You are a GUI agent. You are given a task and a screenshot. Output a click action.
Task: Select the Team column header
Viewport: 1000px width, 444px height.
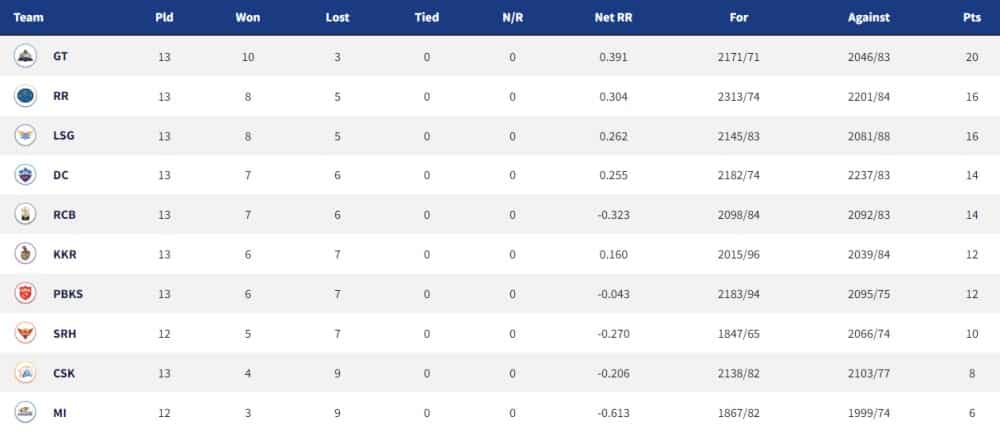coord(28,18)
